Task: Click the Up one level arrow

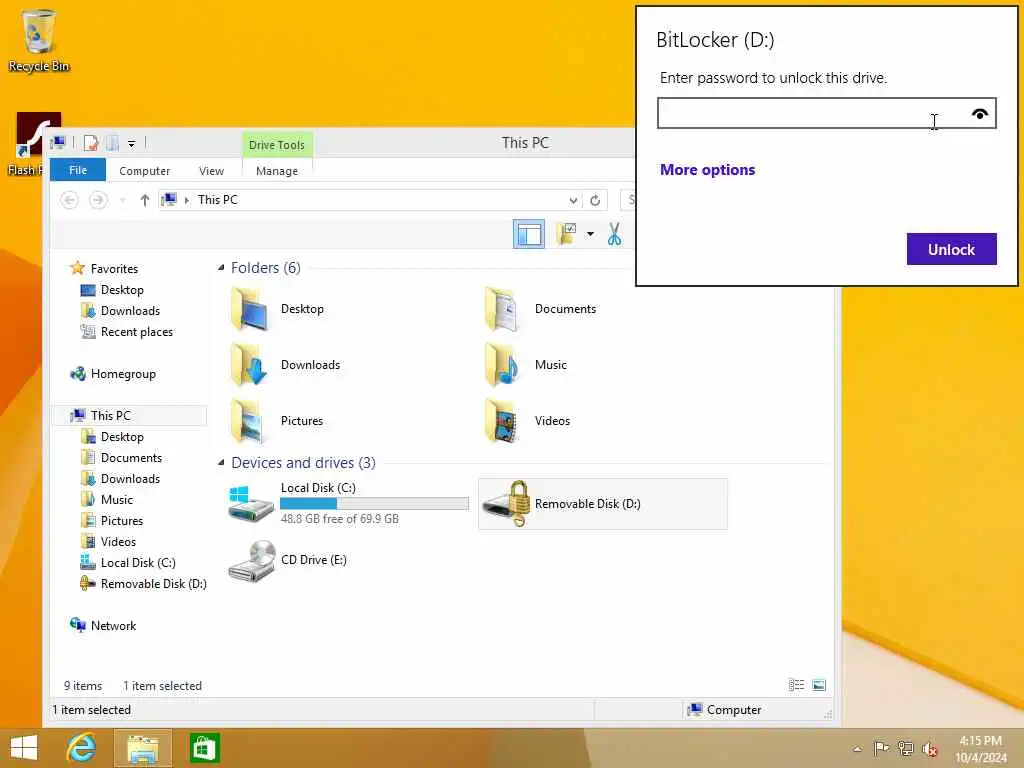Action: point(144,200)
